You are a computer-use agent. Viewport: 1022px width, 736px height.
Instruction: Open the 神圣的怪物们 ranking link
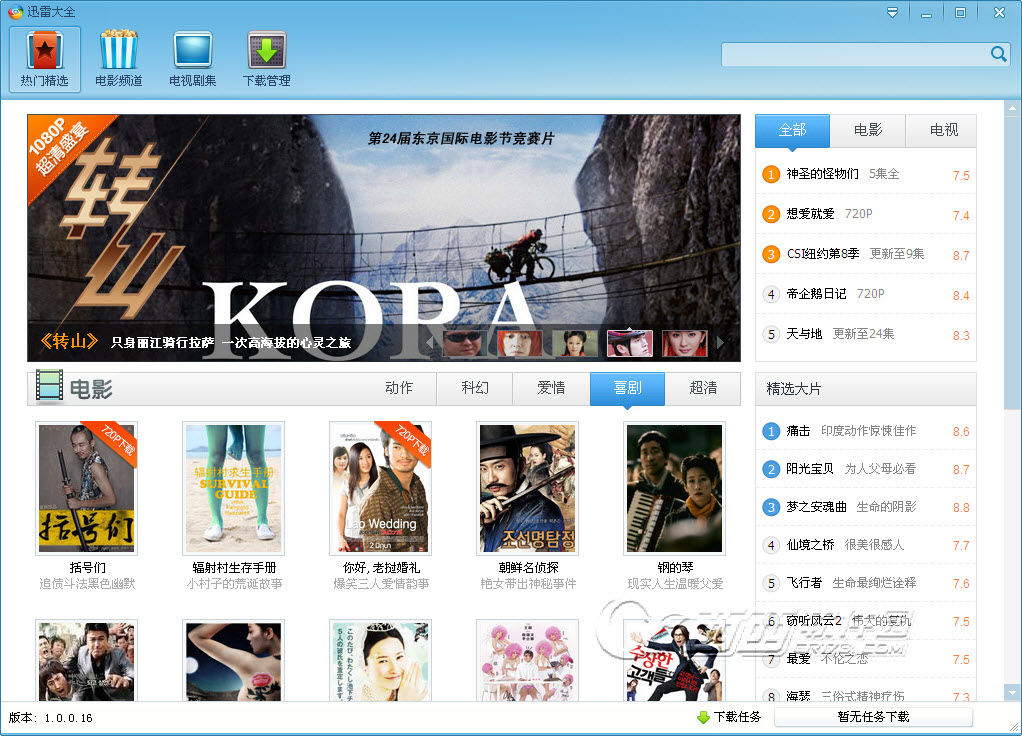click(x=822, y=174)
